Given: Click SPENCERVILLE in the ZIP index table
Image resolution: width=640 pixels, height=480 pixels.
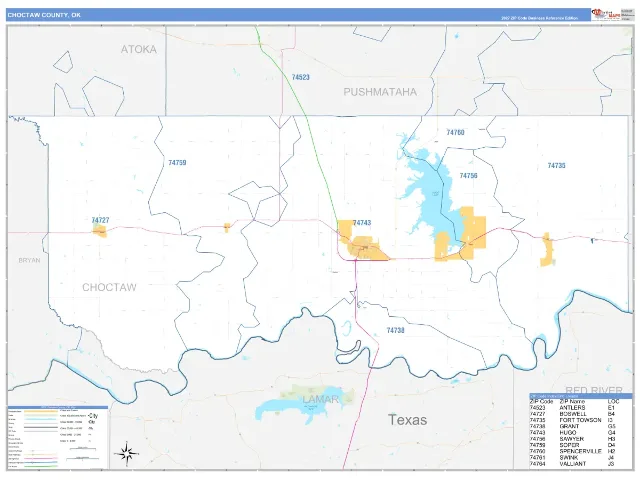Looking at the screenshot, I should (x=580, y=451).
